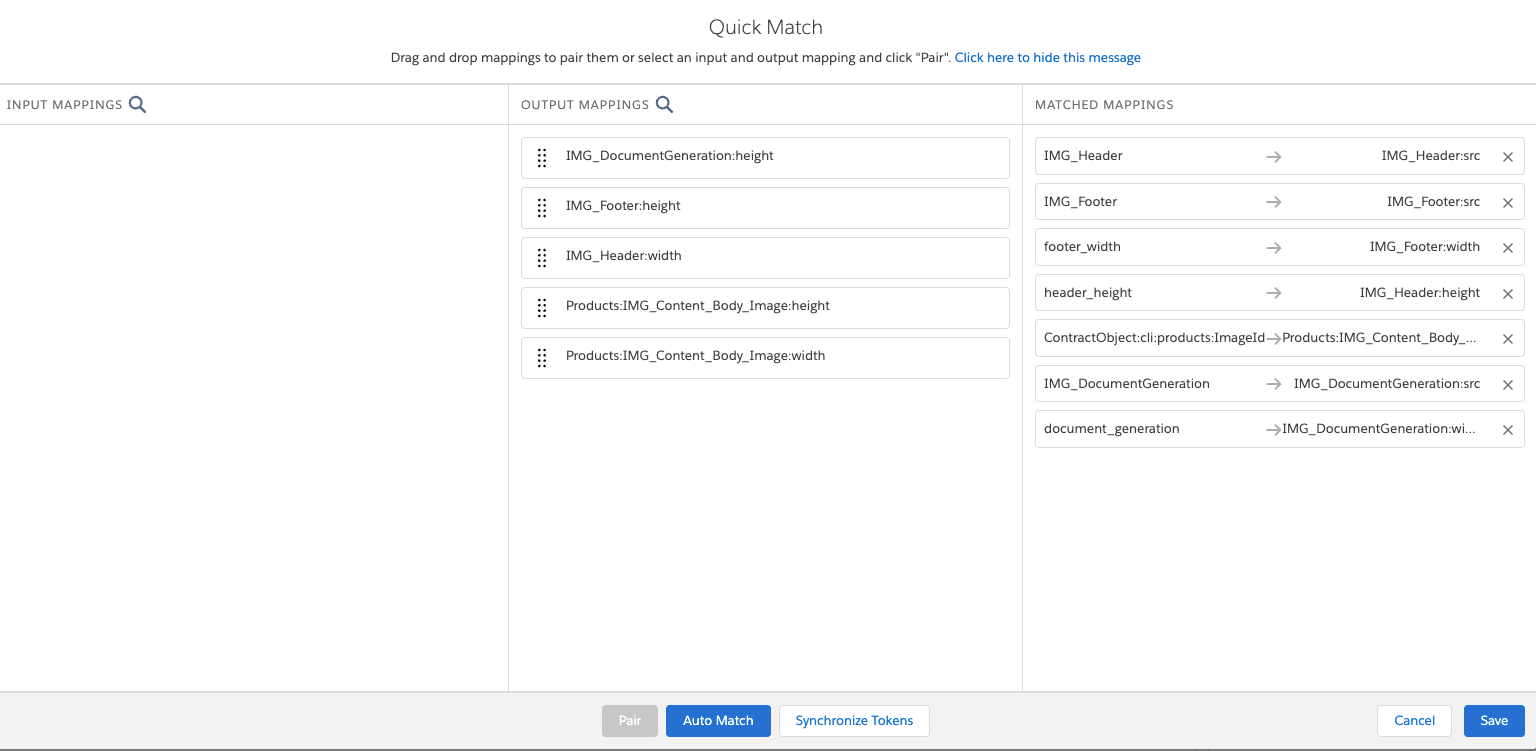
Task: Open the search icon beside INPUT MAPPINGS
Action: [138, 104]
